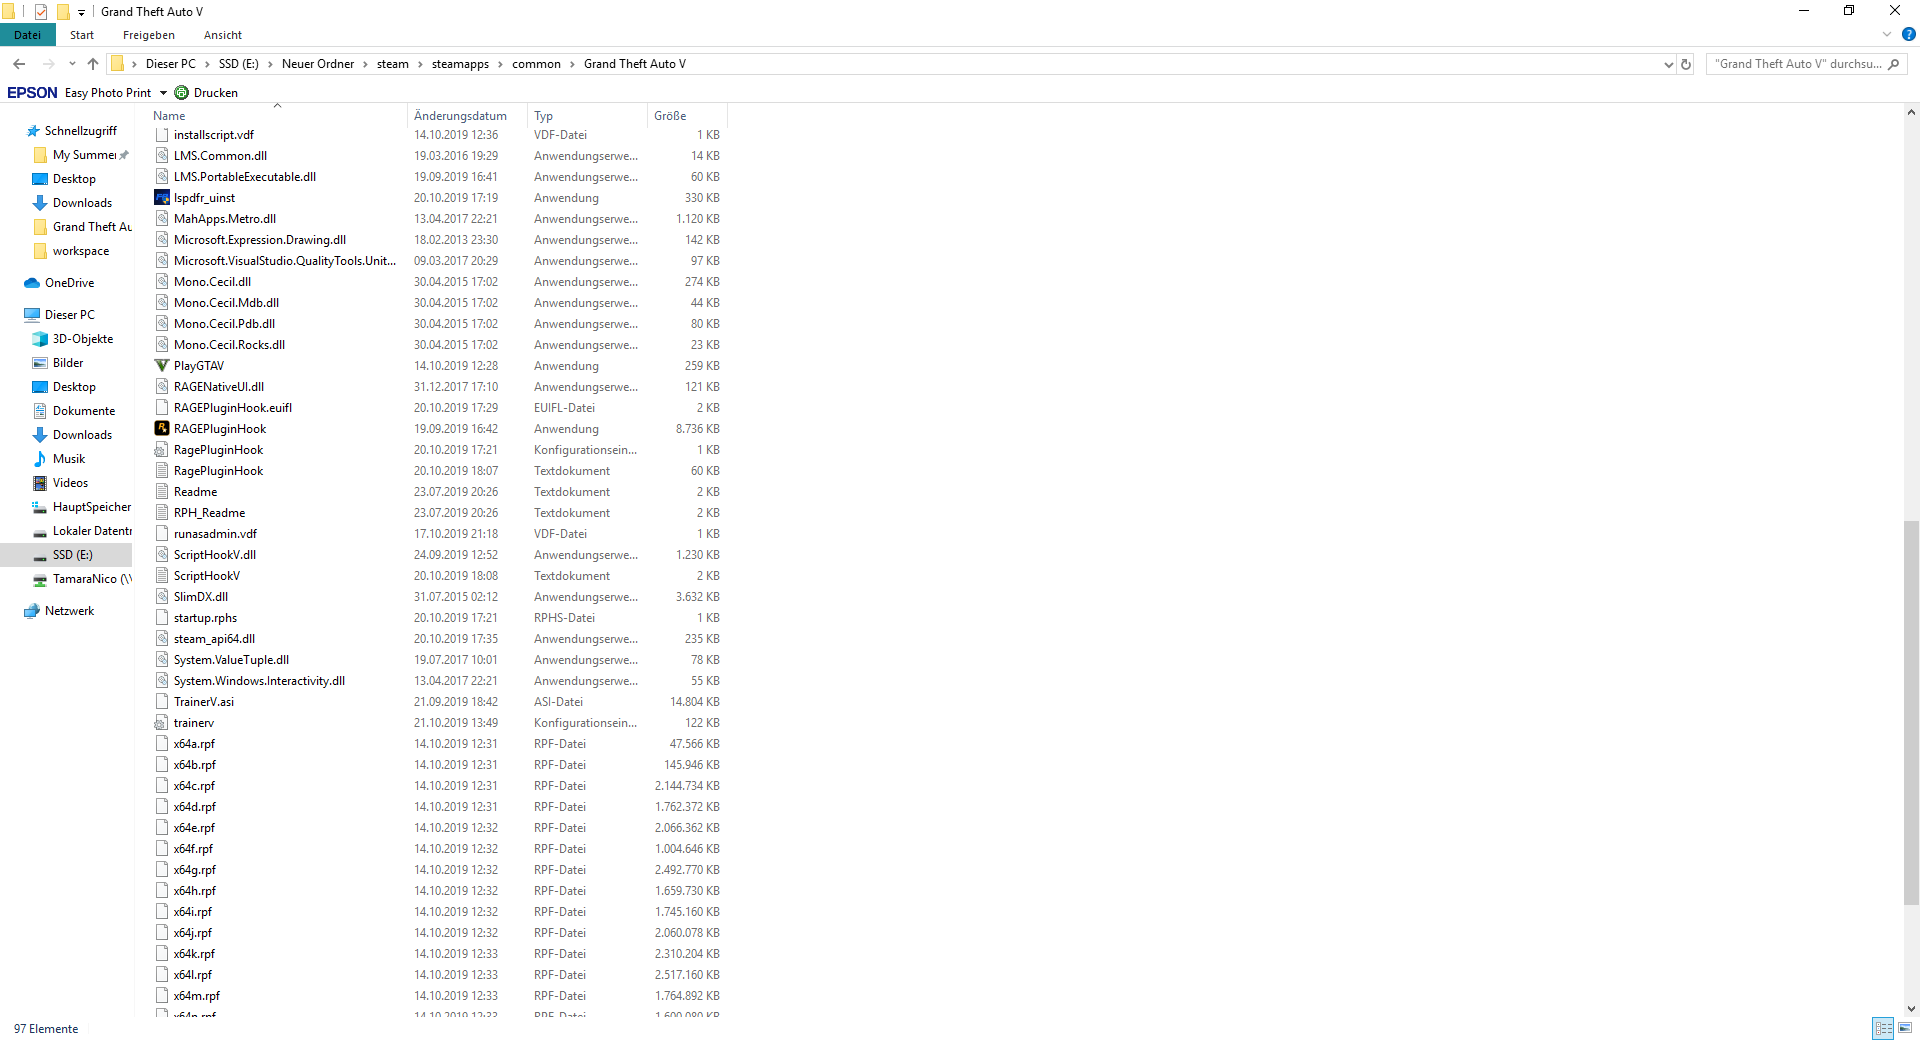Click the Drucken printer icon
The width and height of the screenshot is (1920, 1040).
(x=181, y=93)
